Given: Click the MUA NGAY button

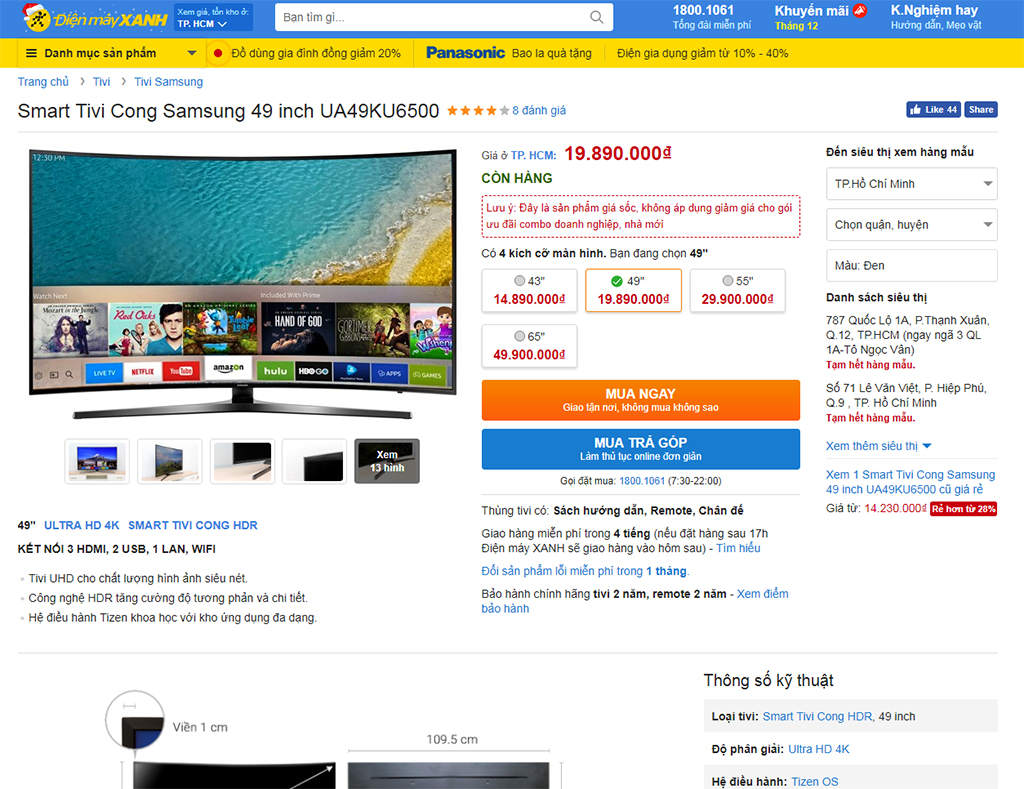Looking at the screenshot, I should [641, 400].
